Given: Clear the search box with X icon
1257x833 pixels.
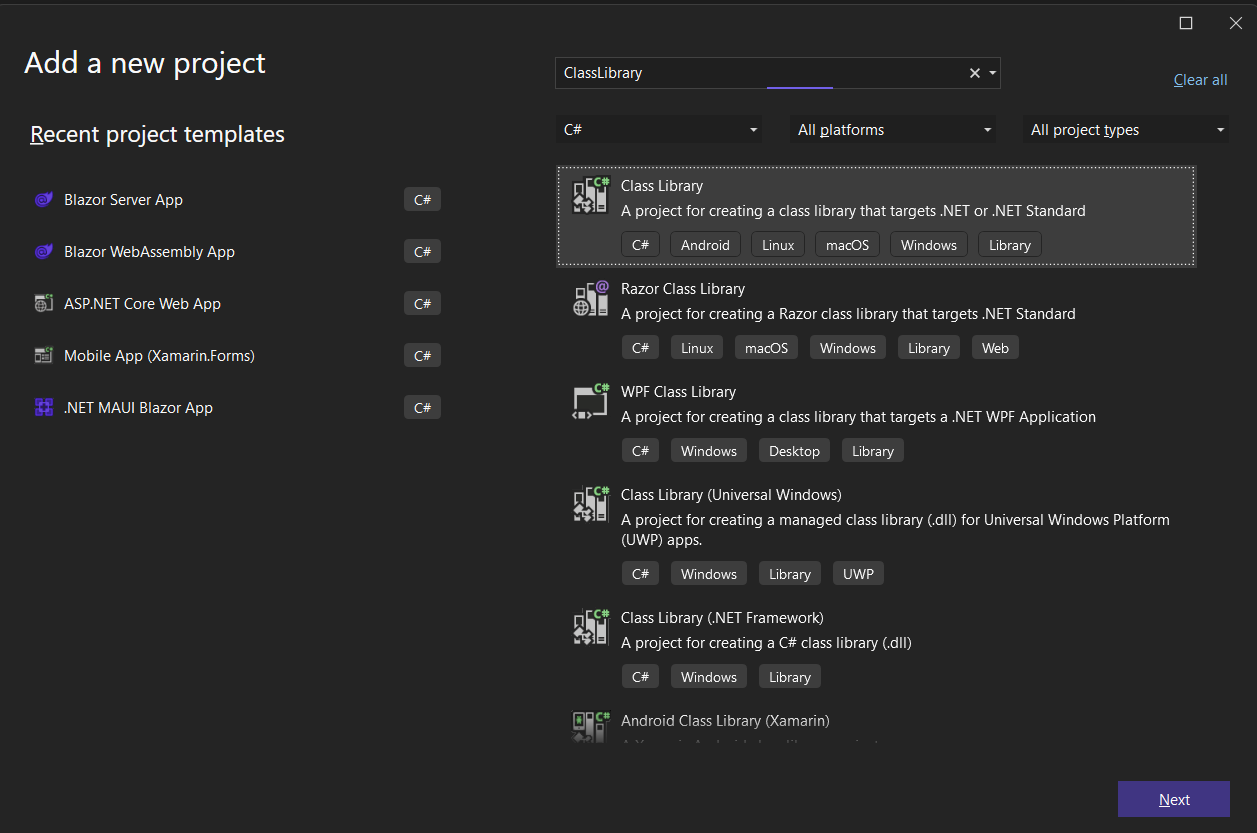Looking at the screenshot, I should (975, 73).
